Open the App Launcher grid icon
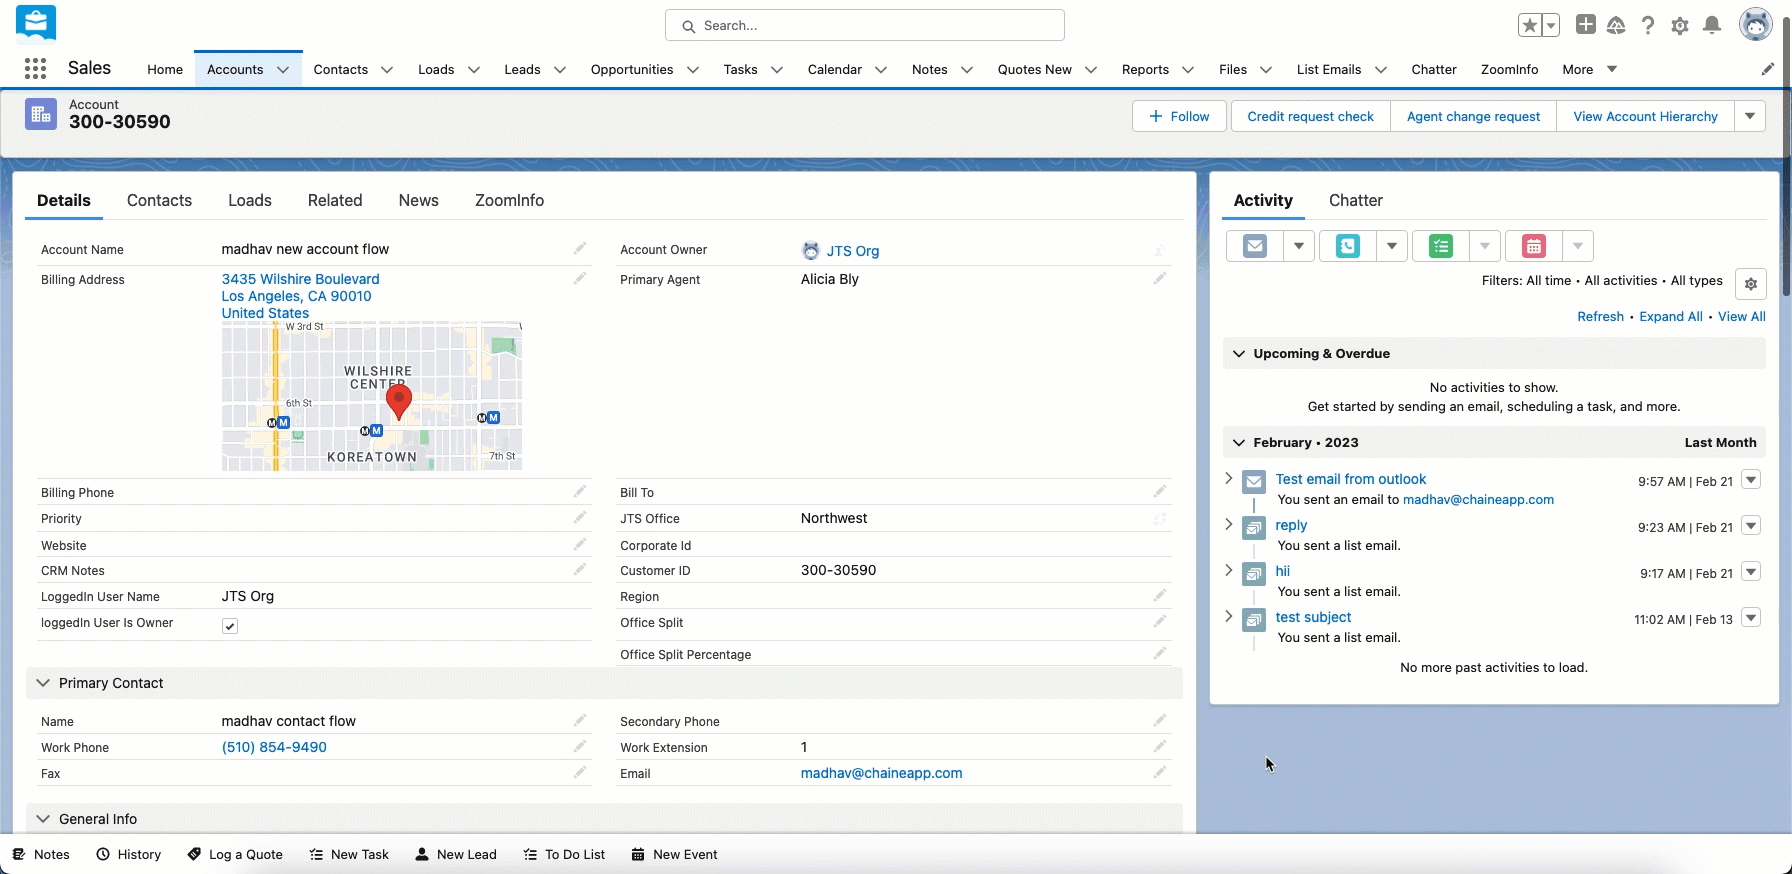The width and height of the screenshot is (1792, 874). click(x=35, y=68)
